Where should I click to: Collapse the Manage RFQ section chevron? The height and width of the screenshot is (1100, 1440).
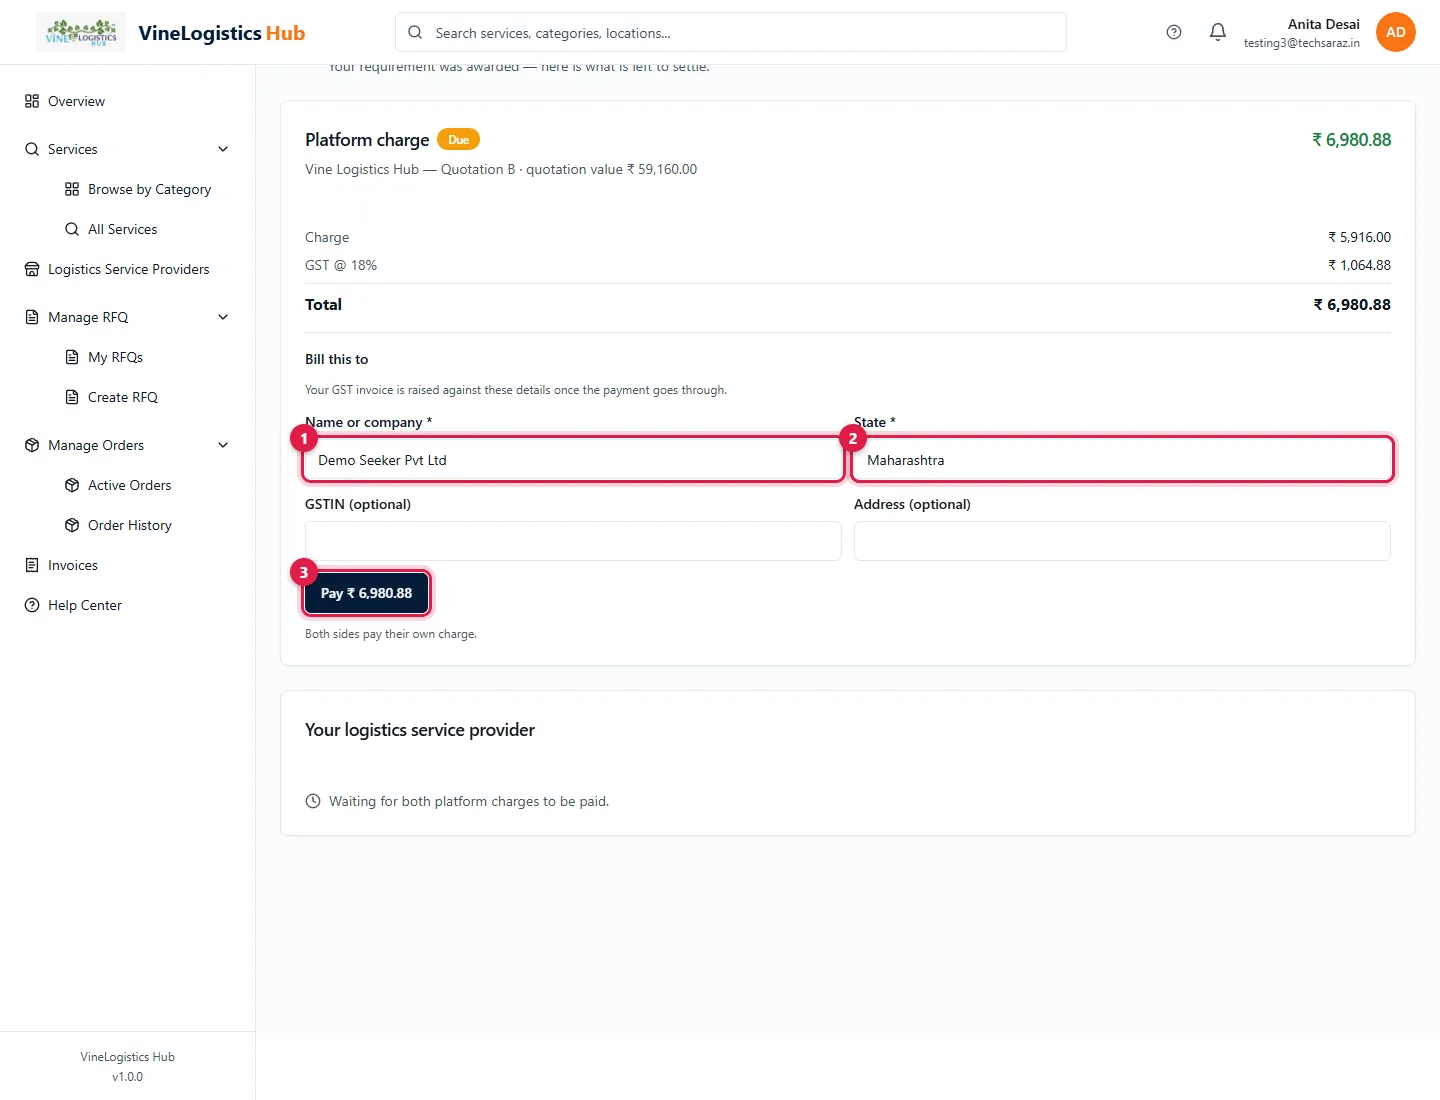pos(223,317)
